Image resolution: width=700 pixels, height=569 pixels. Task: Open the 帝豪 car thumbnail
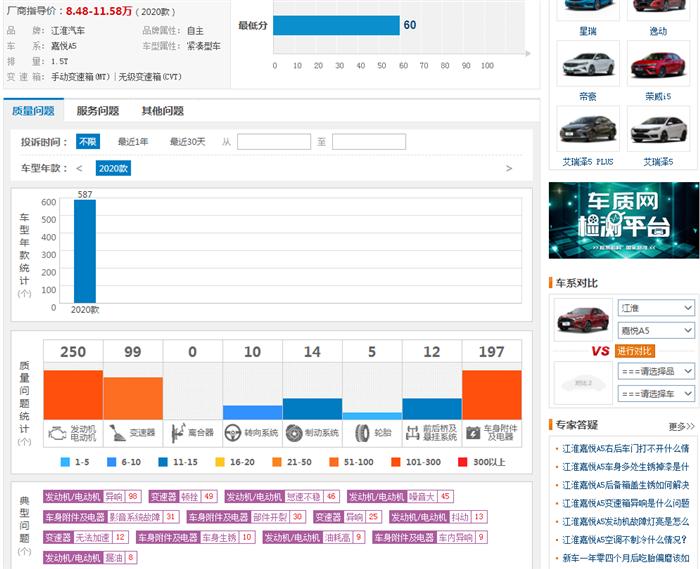coord(588,63)
